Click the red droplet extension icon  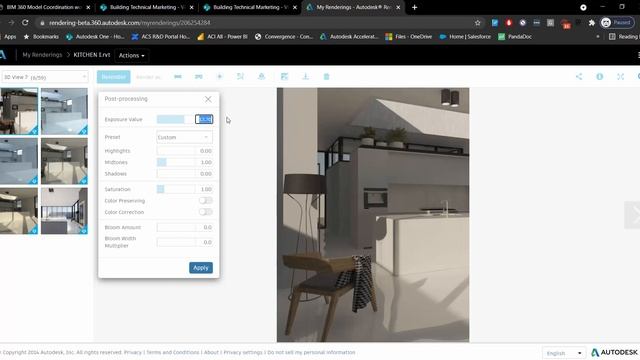point(509,23)
